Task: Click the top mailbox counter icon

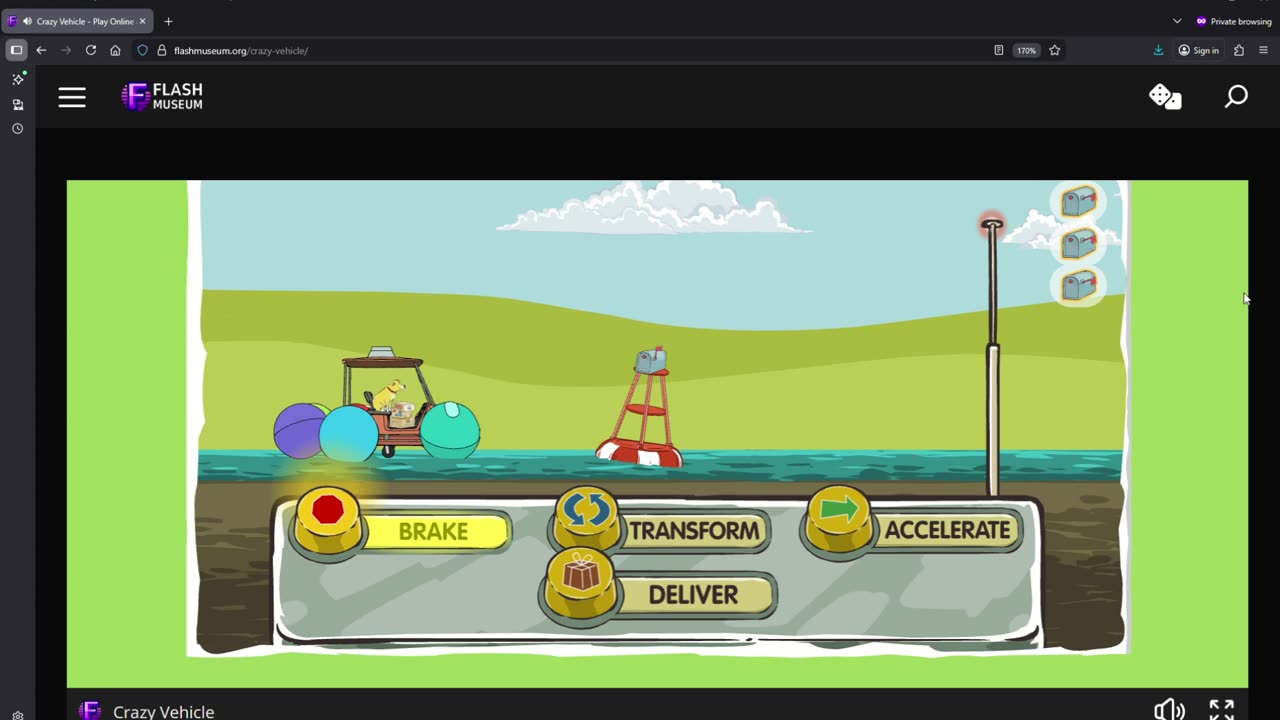Action: click(1079, 201)
